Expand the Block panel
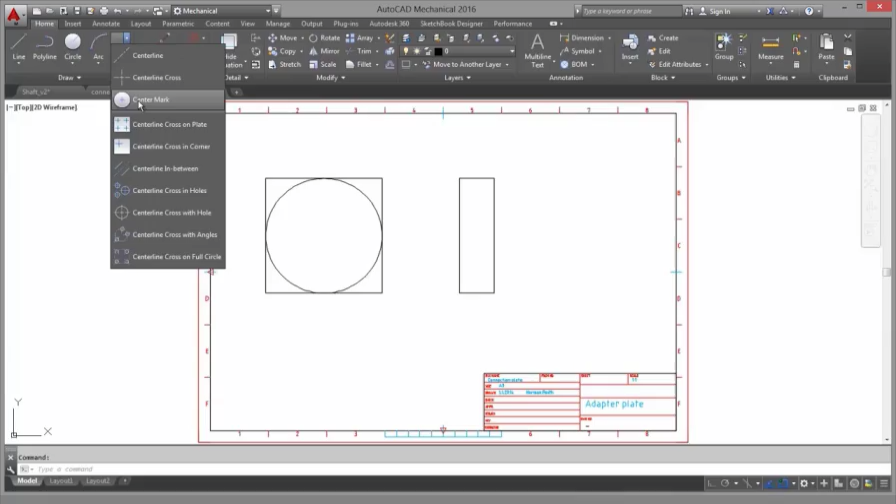Screen dimensions: 896x504 [x=663, y=77]
